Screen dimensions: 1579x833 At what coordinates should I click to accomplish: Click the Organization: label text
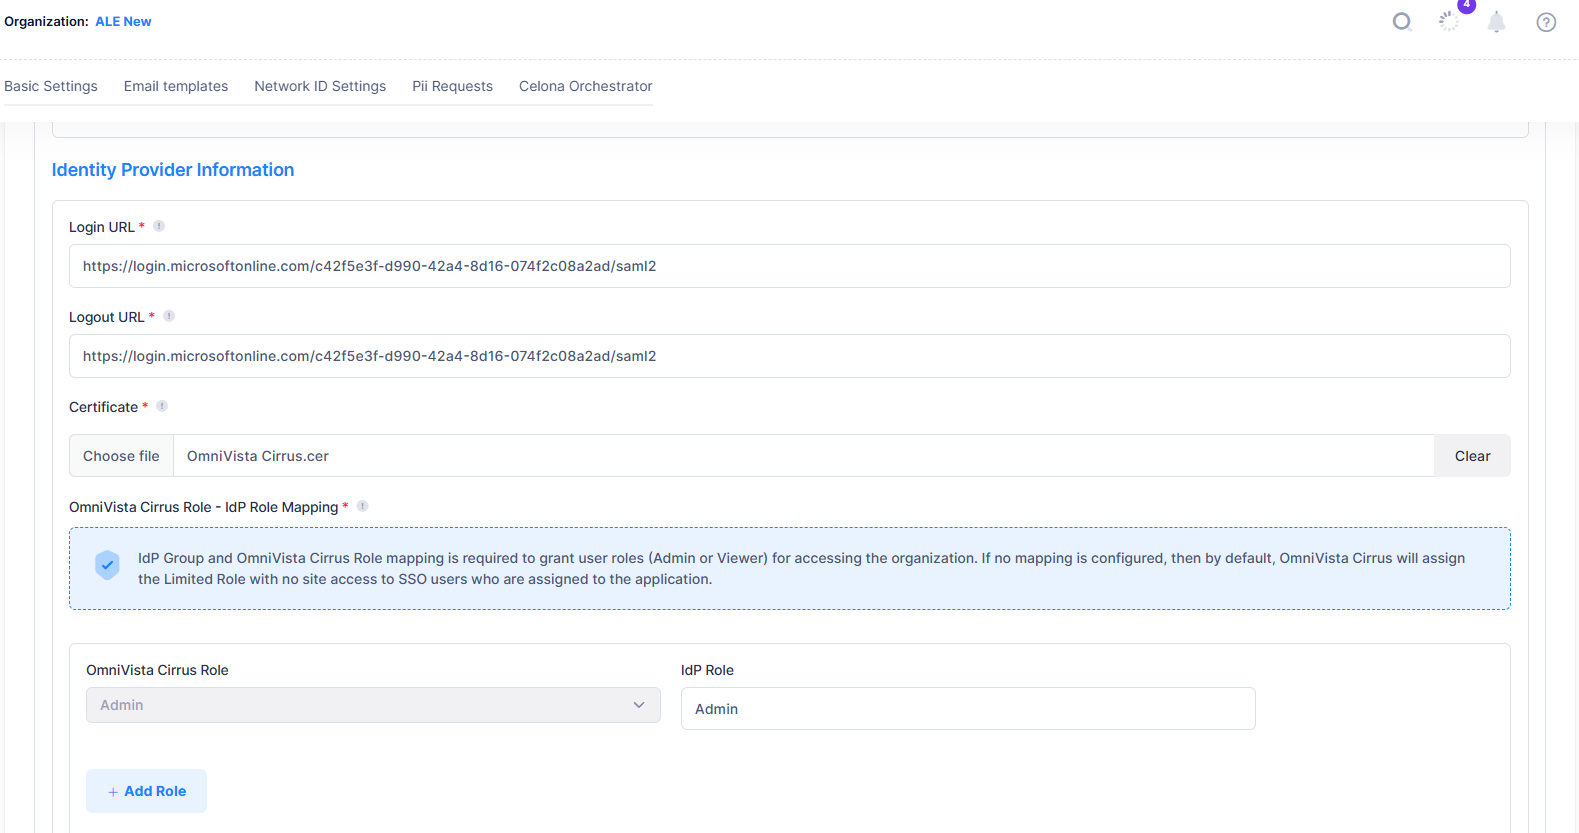[46, 21]
